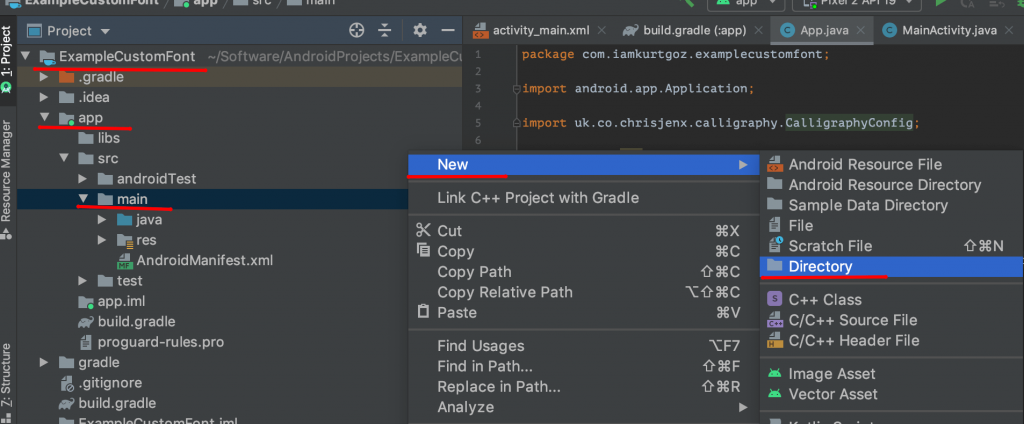Click Copy Path in the context menu
This screenshot has width=1024, height=424.
pyautogui.click(x=474, y=272)
